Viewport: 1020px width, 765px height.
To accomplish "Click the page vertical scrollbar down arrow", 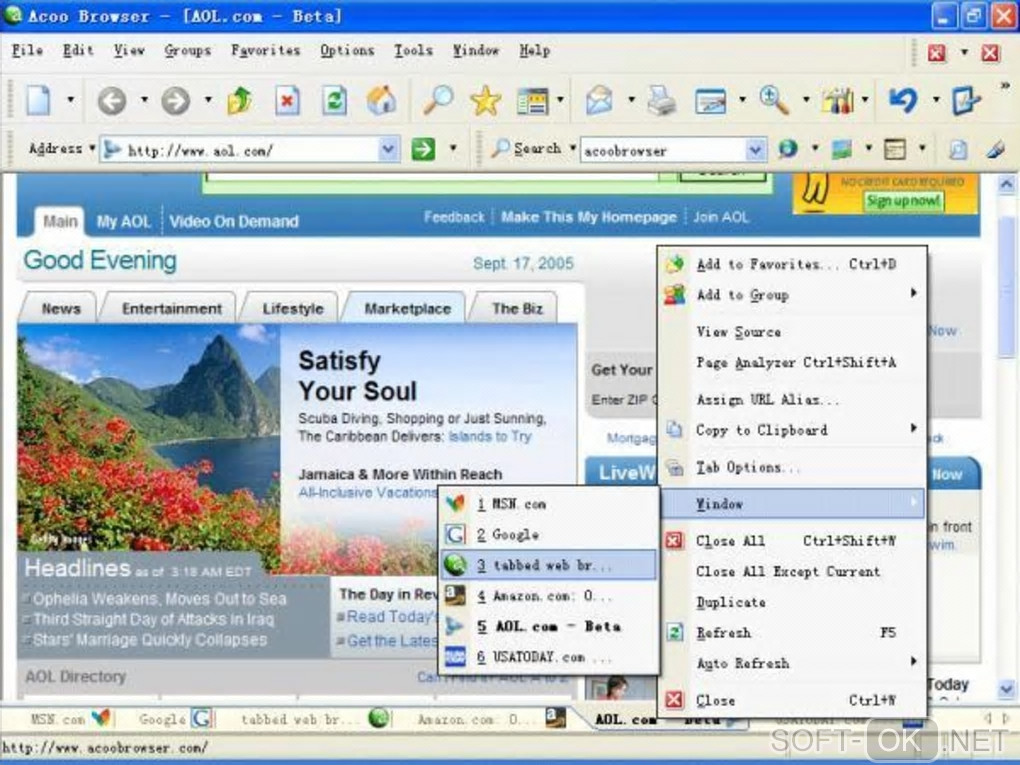I will point(1006,688).
